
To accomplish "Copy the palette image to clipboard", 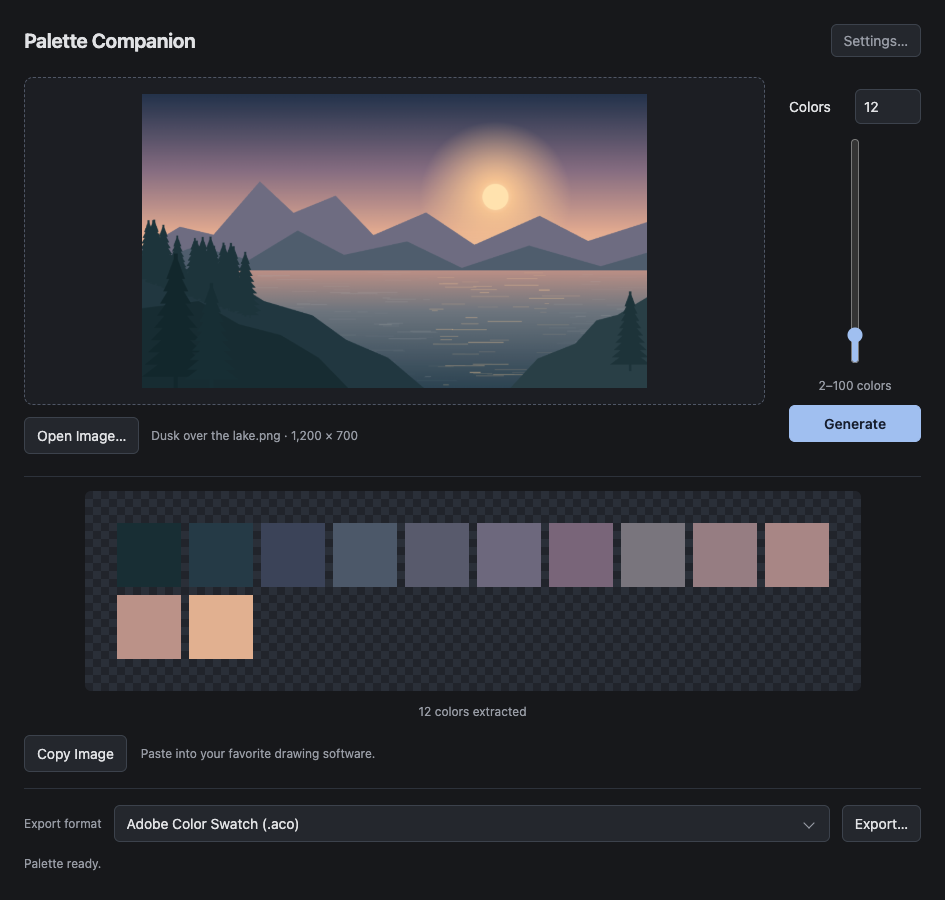I will 75,754.
